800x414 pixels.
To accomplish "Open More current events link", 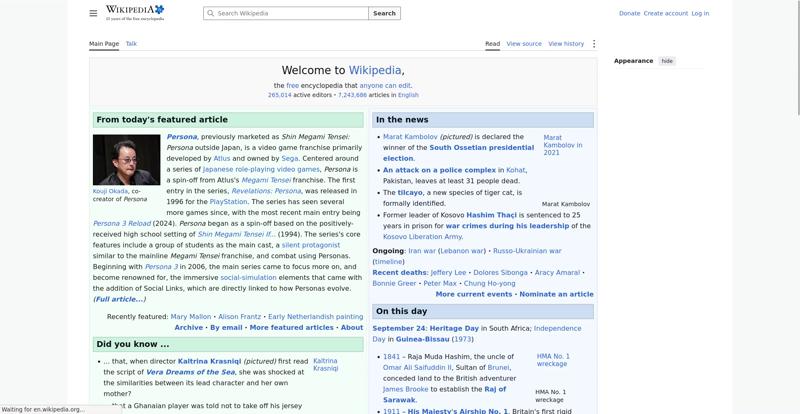I will [x=473, y=295].
